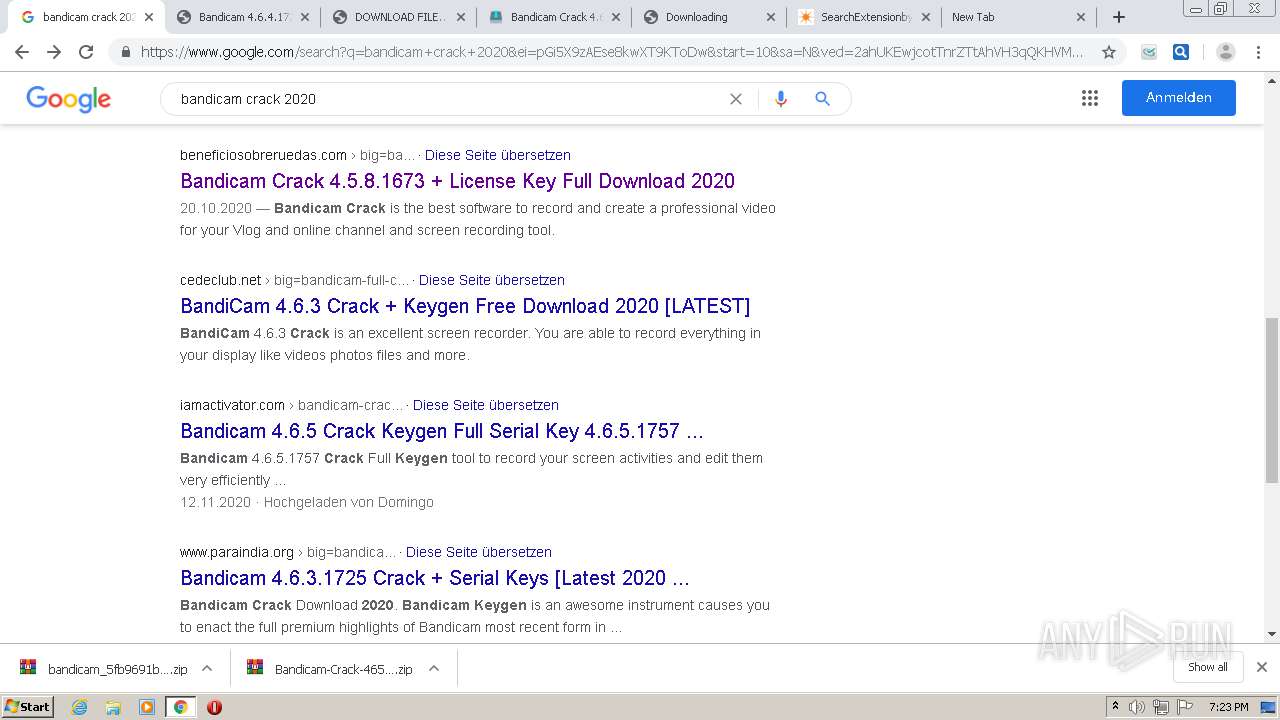Reload the current page
Screen dimensions: 1280x720
(86, 52)
